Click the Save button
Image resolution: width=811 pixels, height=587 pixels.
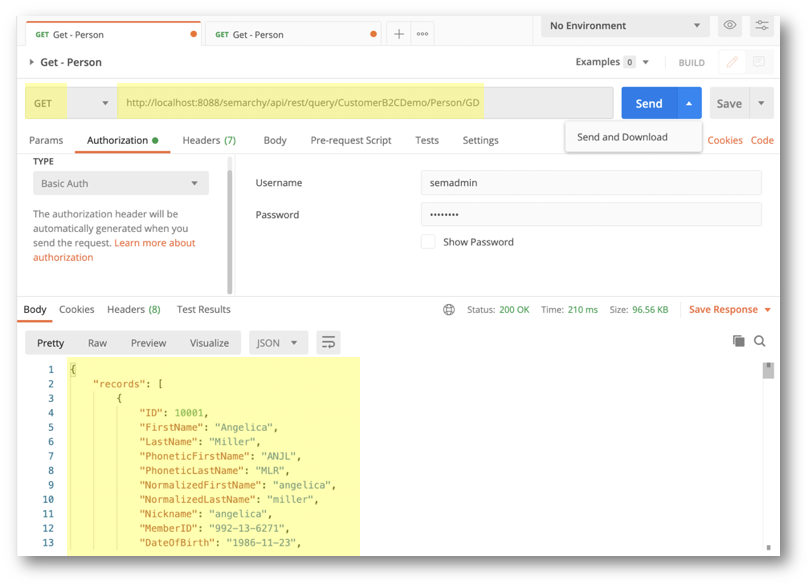(x=729, y=103)
